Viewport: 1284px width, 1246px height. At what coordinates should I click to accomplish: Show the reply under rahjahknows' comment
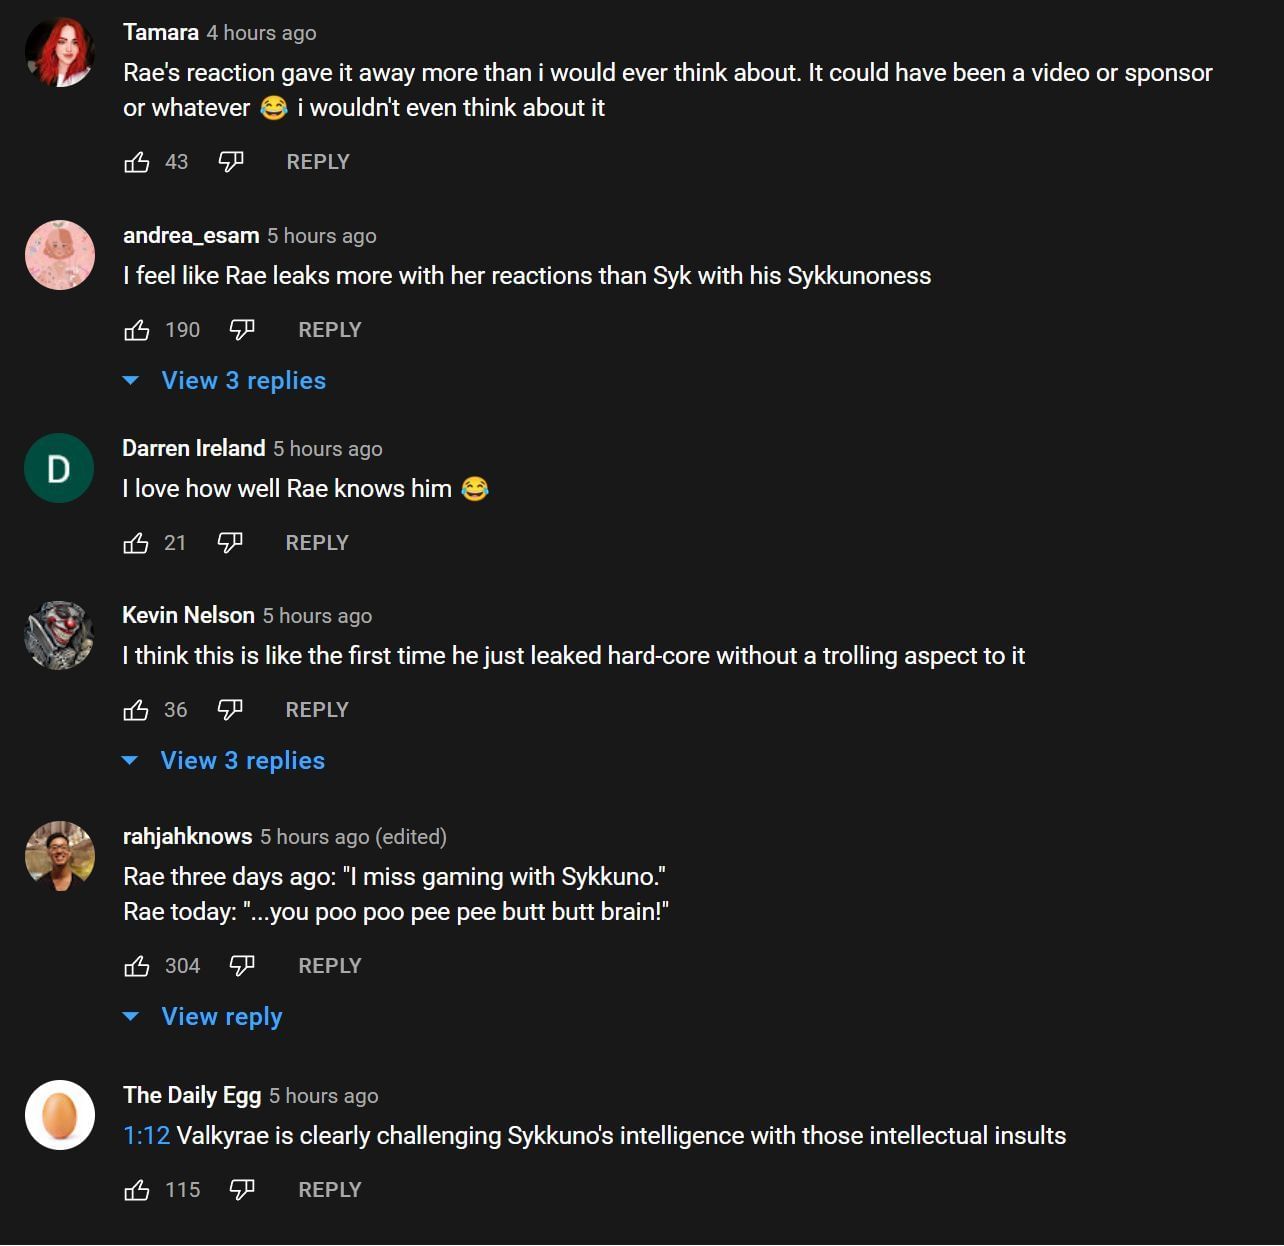[221, 1017]
